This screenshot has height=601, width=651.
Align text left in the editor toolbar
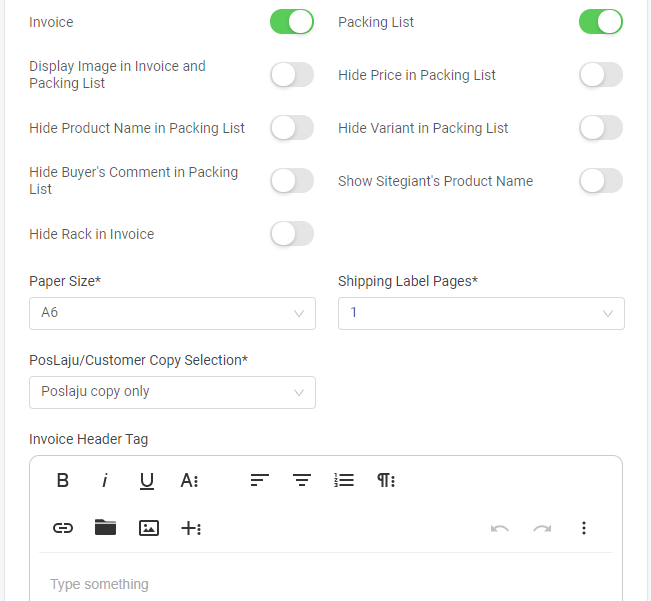click(x=260, y=480)
